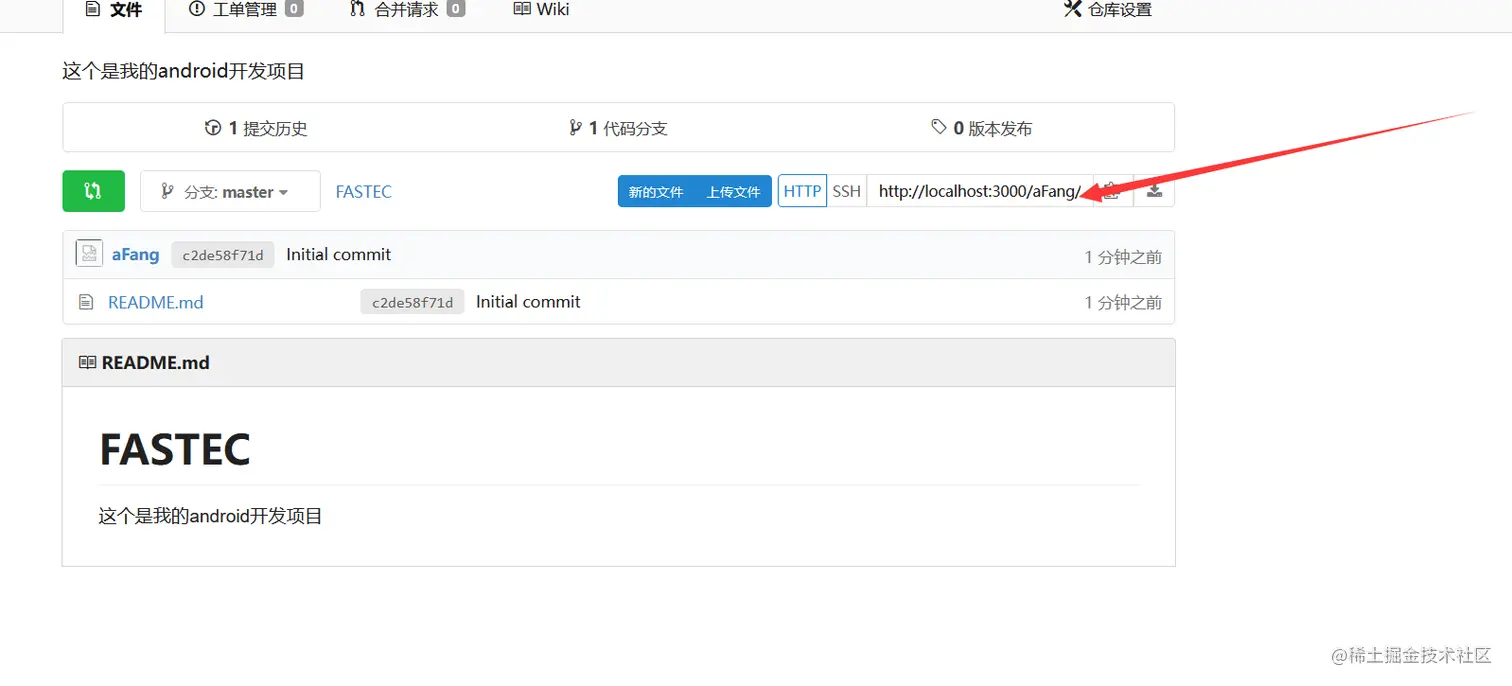The height and width of the screenshot is (686, 1512).
Task: Open the FASTEC breadcrumb link
Action: pos(364,191)
